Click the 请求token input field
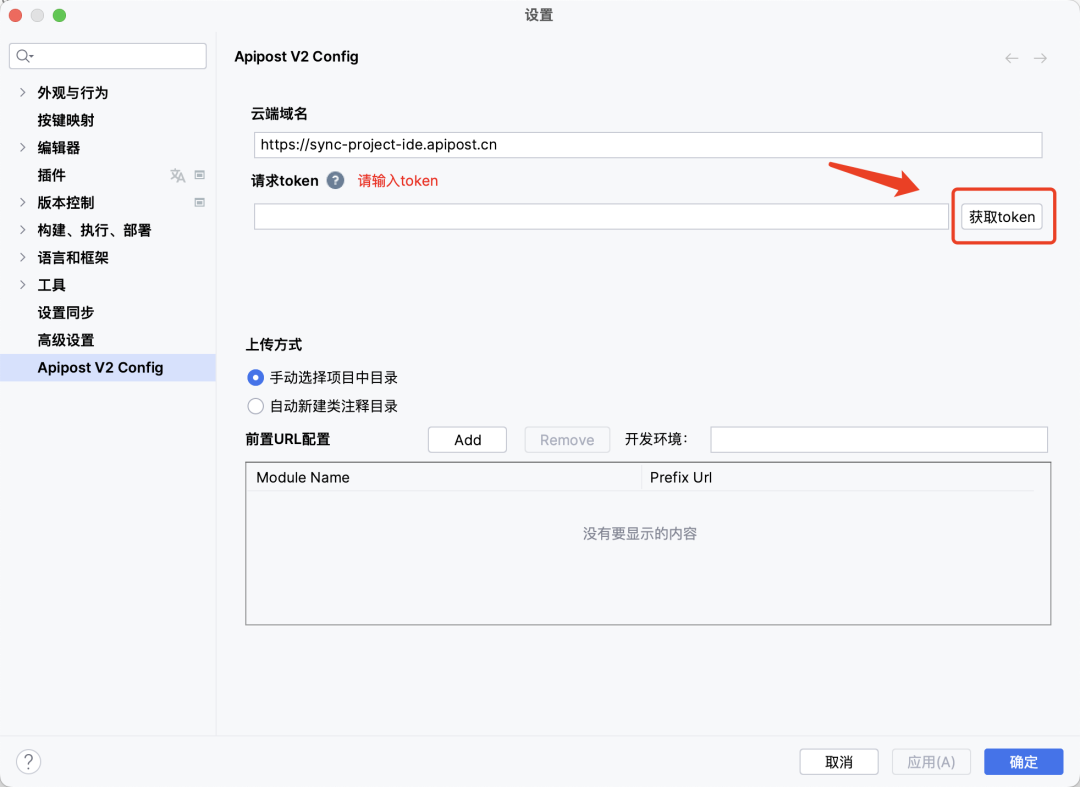The width and height of the screenshot is (1080, 787). [601, 217]
